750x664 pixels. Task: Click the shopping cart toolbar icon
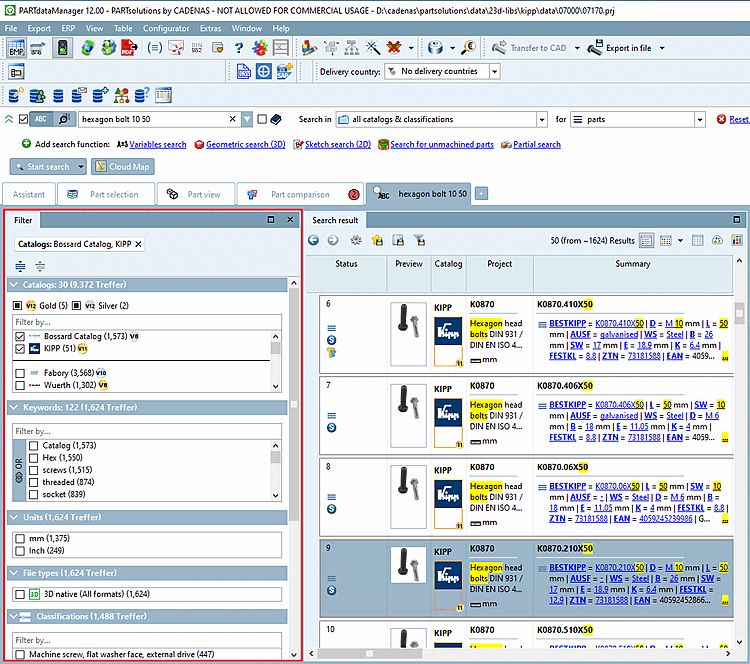coord(38,48)
